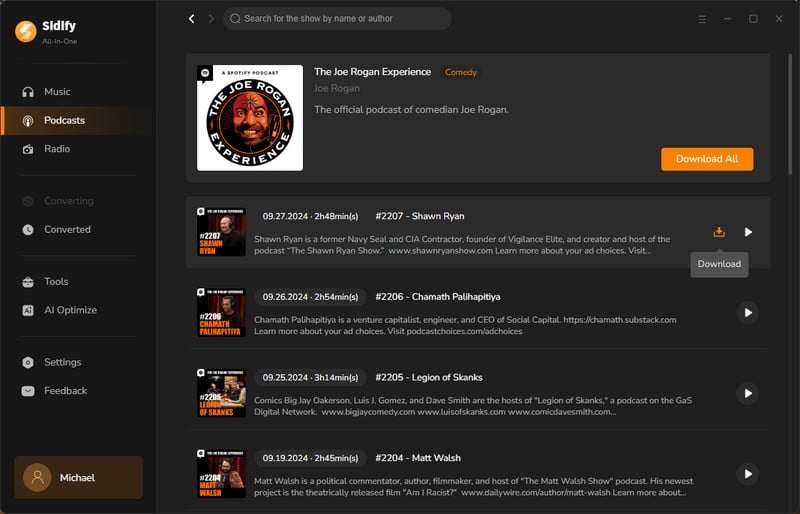800x514 pixels.
Task: Focus the podcast search field
Action: coord(337,19)
